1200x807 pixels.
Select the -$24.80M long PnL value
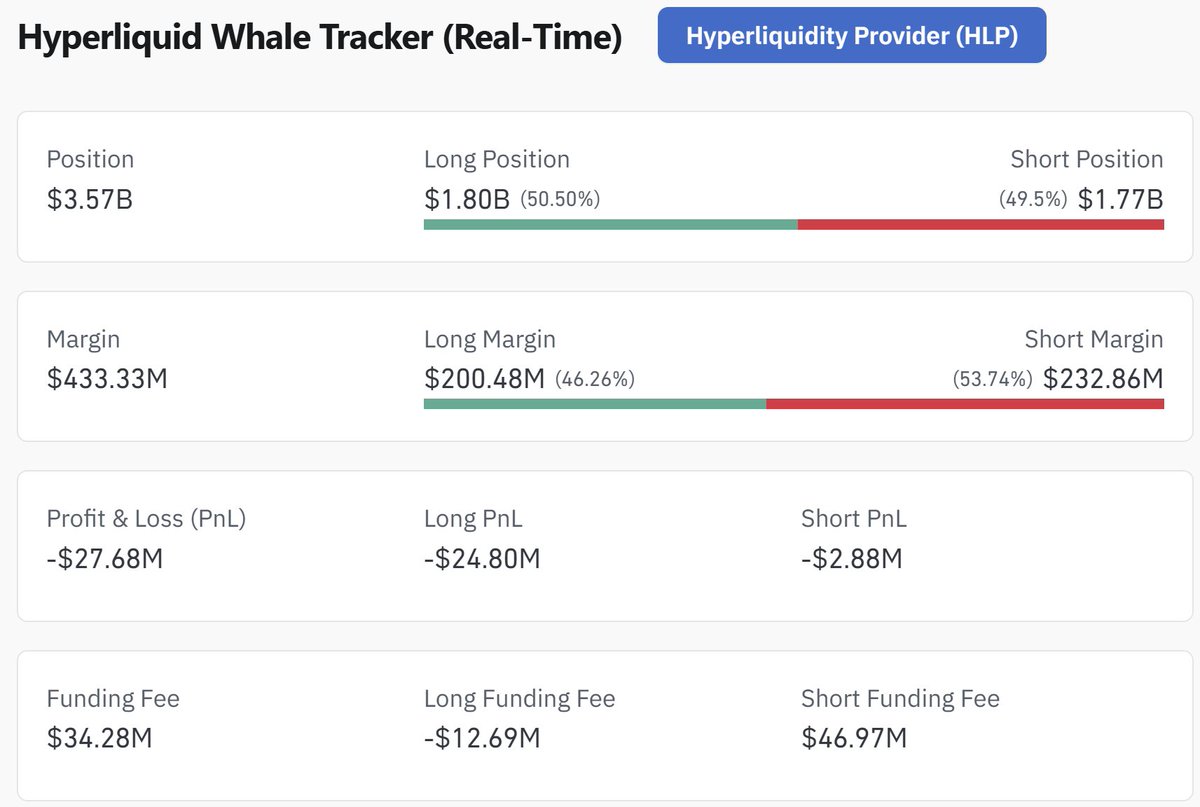482,558
